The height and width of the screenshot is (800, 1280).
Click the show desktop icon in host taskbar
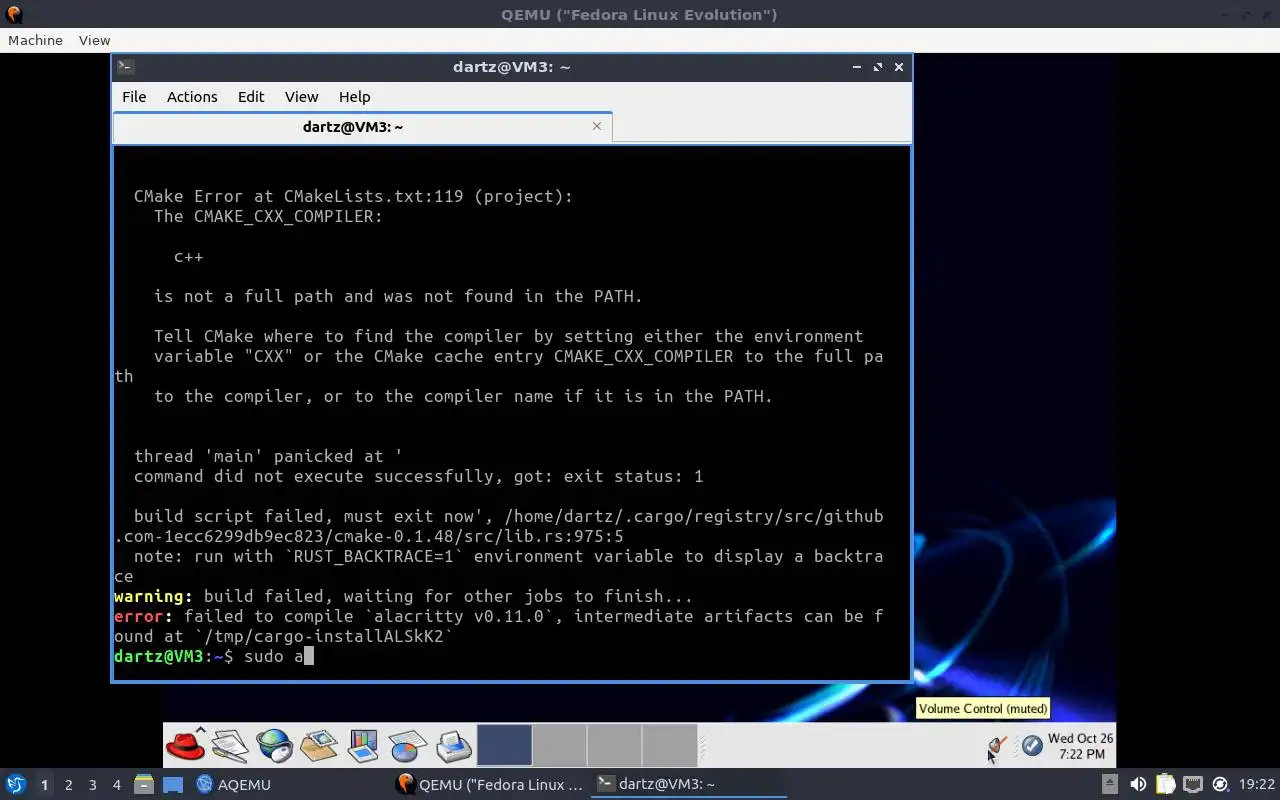pyautogui.click(x=173, y=784)
